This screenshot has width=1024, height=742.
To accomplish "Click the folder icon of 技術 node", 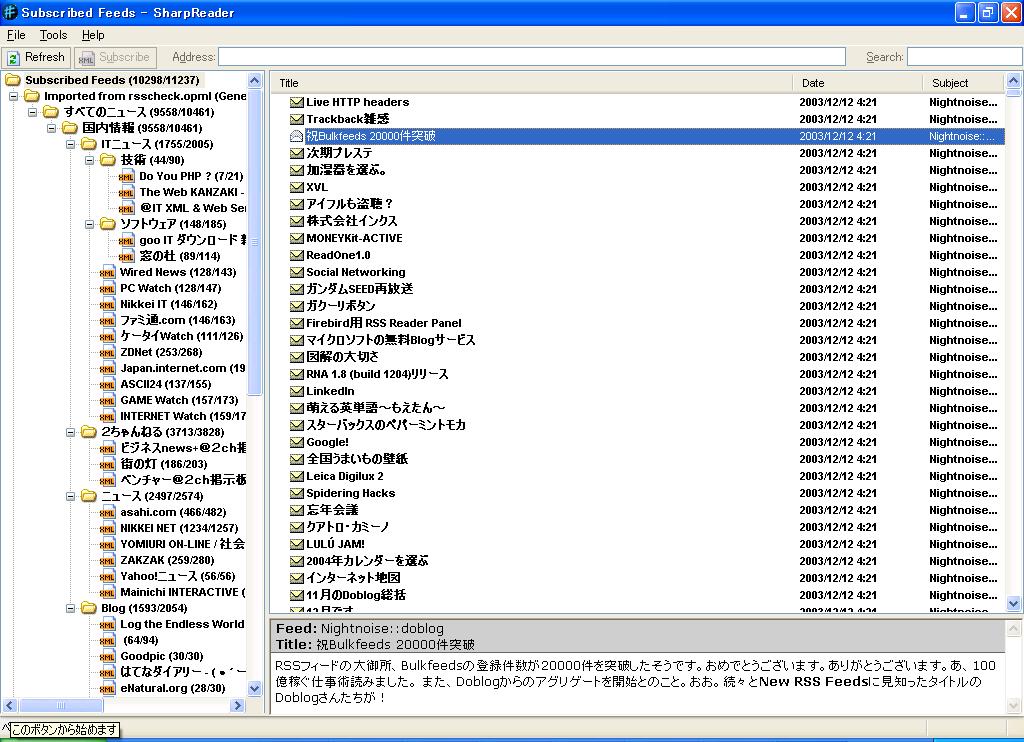I will pos(108,160).
